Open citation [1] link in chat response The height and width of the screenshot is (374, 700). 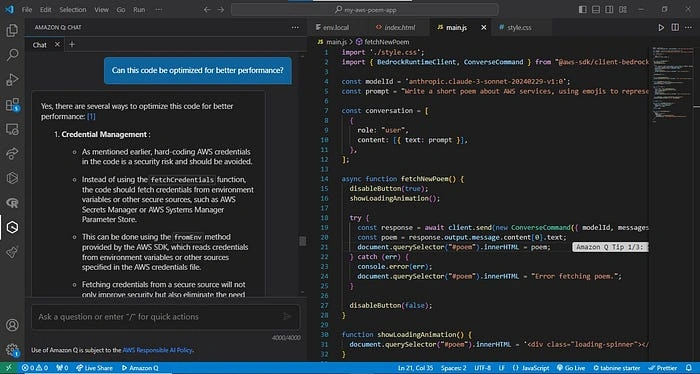91,116
